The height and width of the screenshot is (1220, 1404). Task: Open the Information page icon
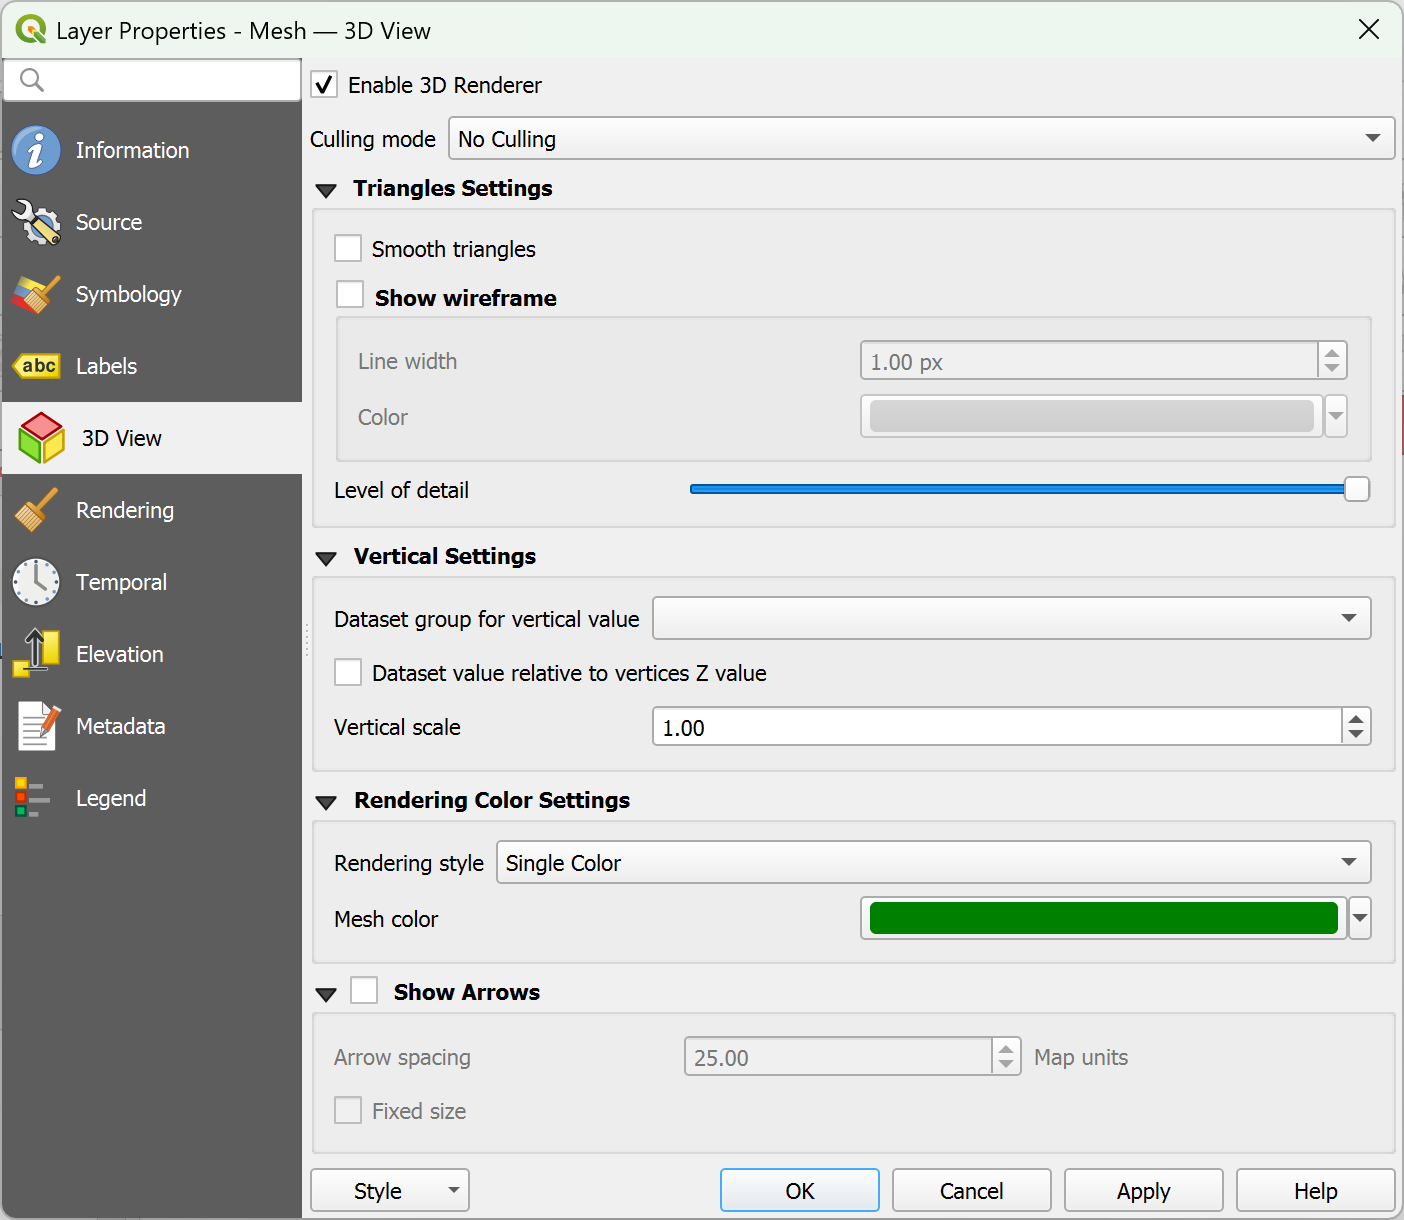37,150
